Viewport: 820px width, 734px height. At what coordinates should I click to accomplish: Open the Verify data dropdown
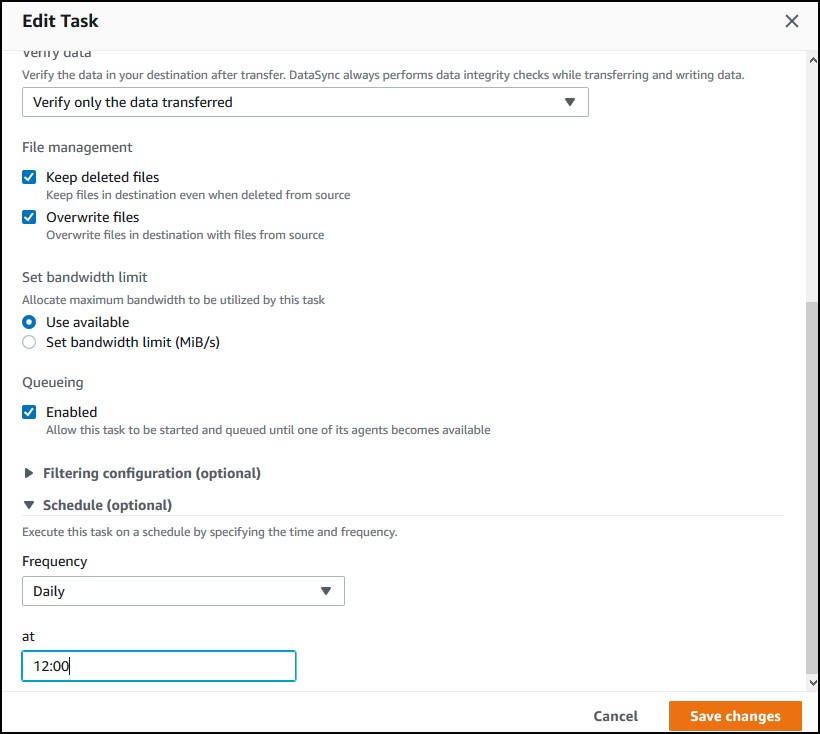[x=305, y=102]
